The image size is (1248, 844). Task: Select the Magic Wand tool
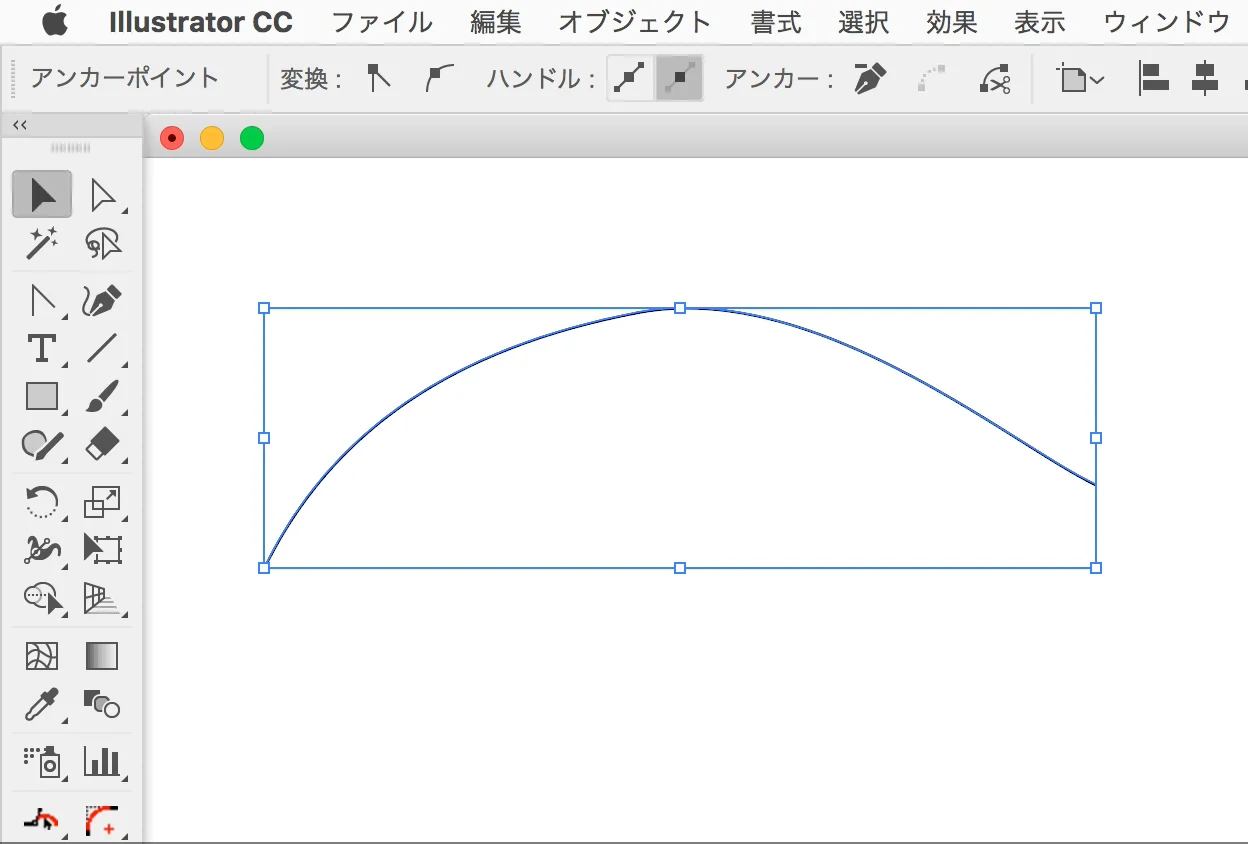[x=42, y=243]
